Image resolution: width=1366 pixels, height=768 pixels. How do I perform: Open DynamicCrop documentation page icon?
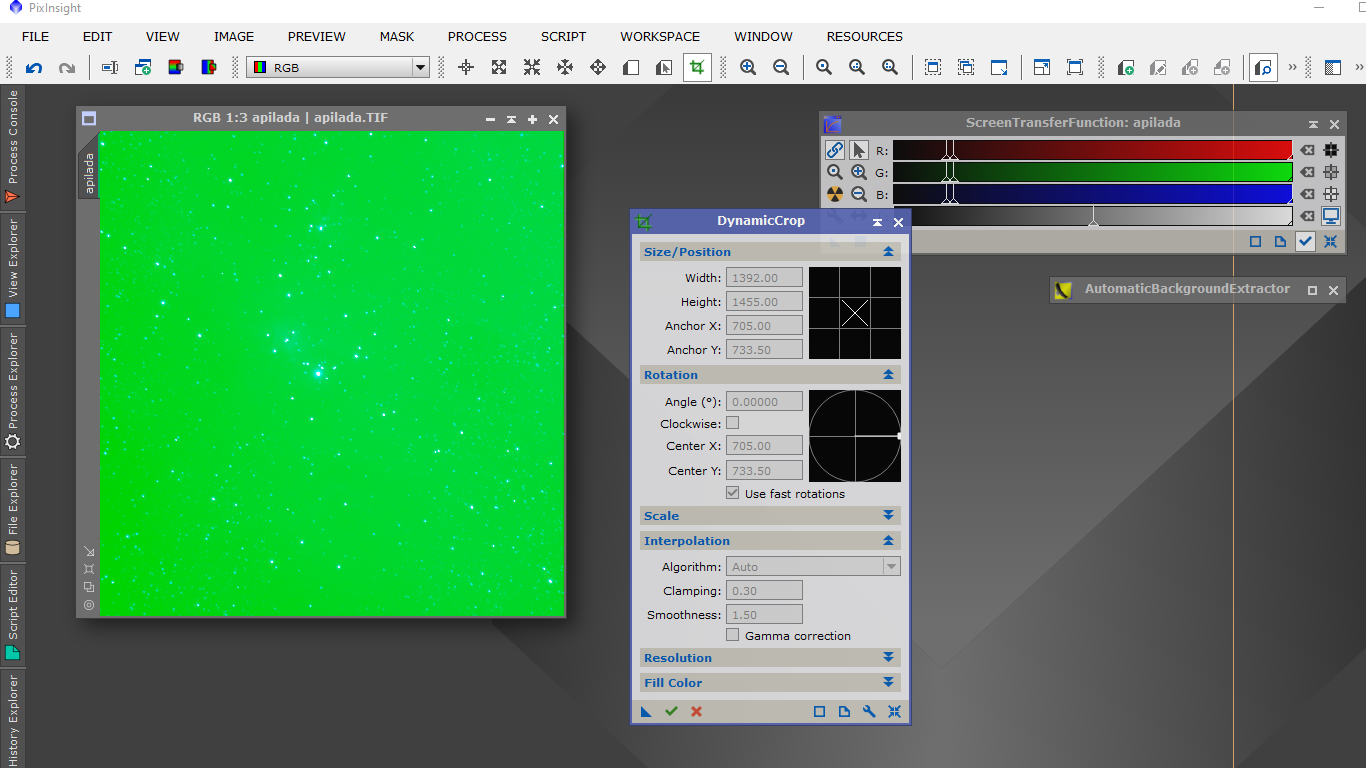(844, 712)
